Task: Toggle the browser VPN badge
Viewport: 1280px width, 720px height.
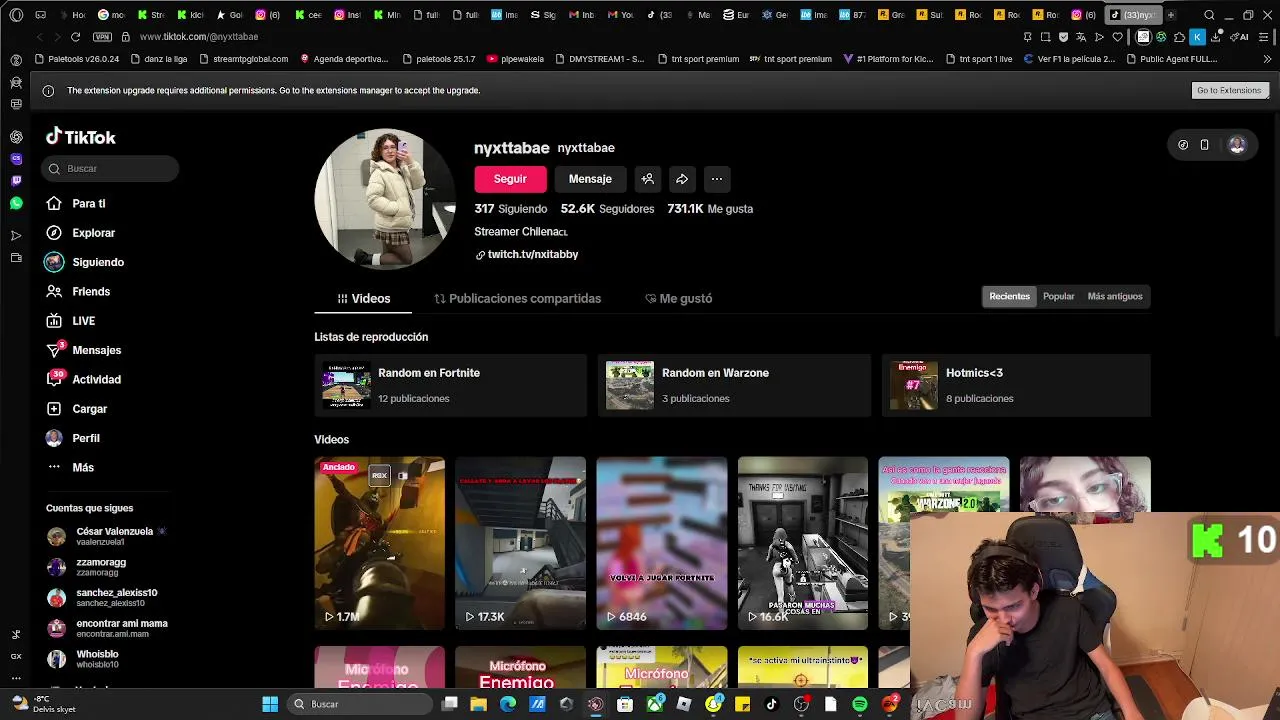Action: coord(102,37)
